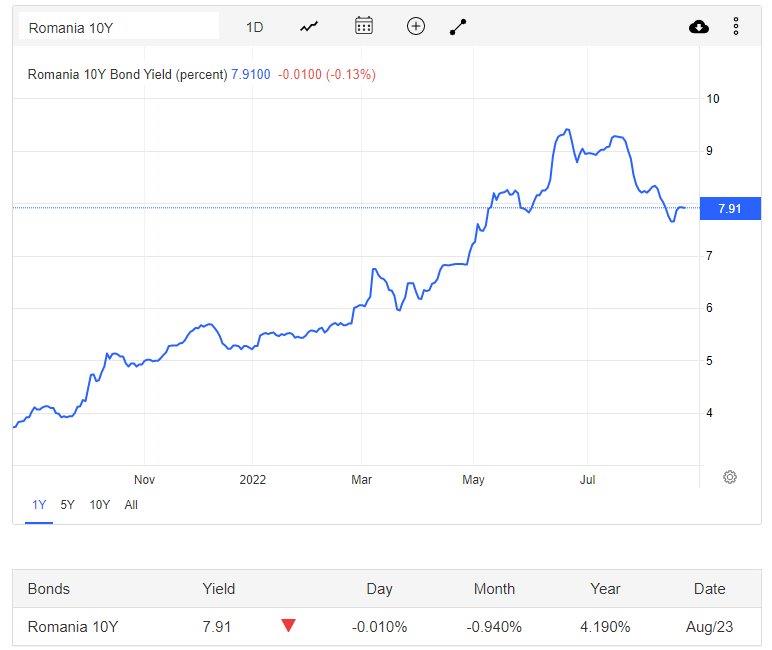Click the 7.91 current price label
772x650 pixels.
pyautogui.click(x=731, y=208)
